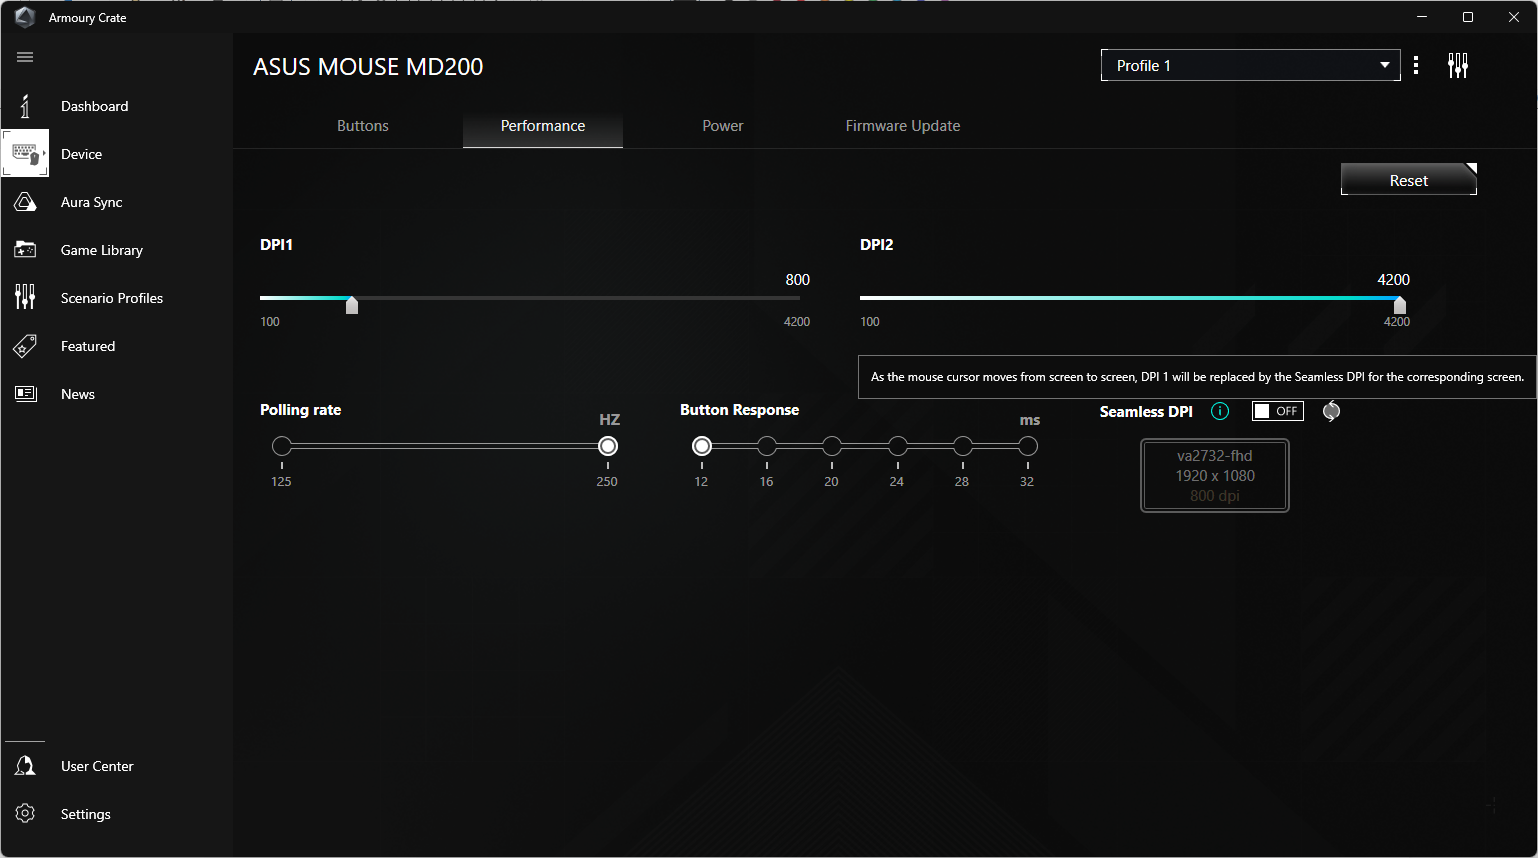Click the DPI1 slider track

coord(530,298)
